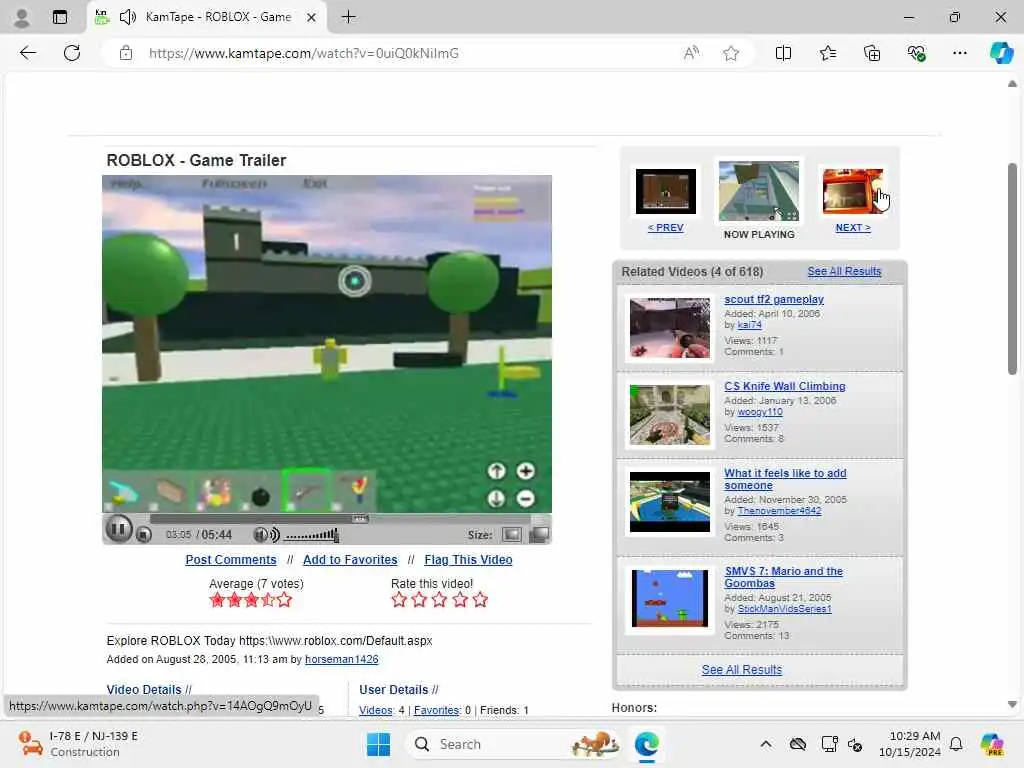
Task: Mute tab via speaker icon
Action: coord(128,17)
